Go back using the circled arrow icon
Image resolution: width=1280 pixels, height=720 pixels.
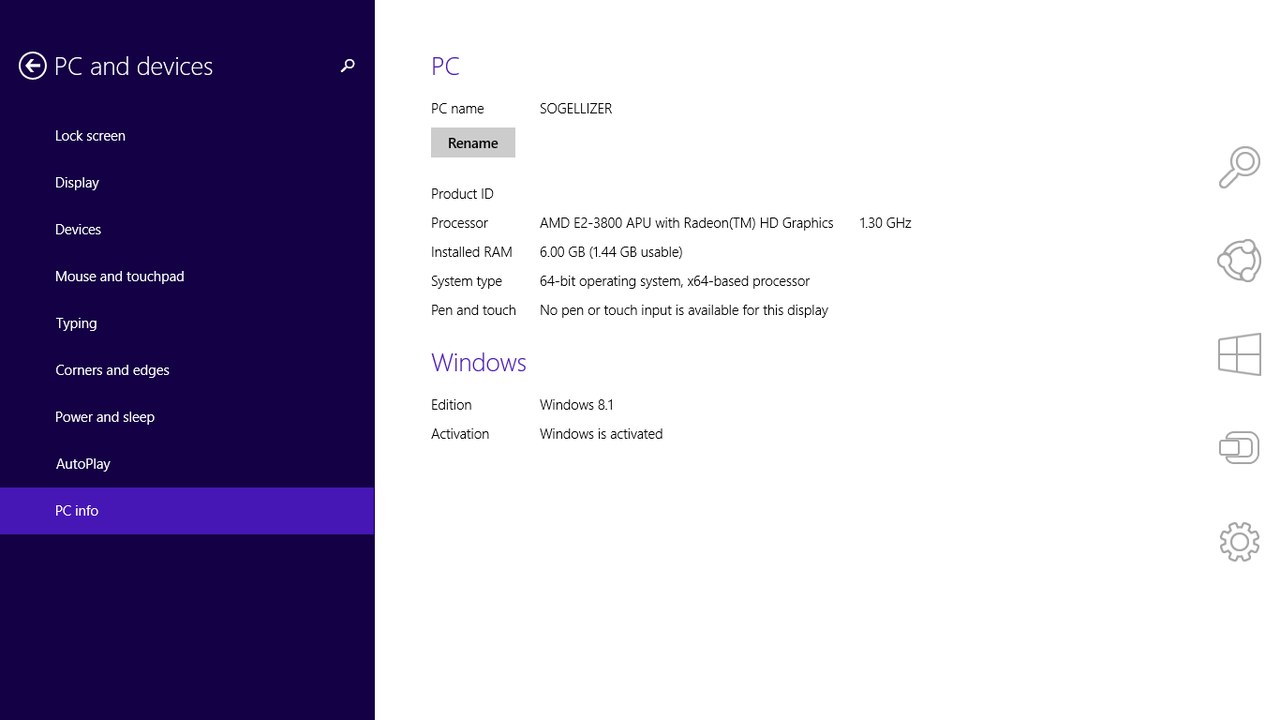33,66
